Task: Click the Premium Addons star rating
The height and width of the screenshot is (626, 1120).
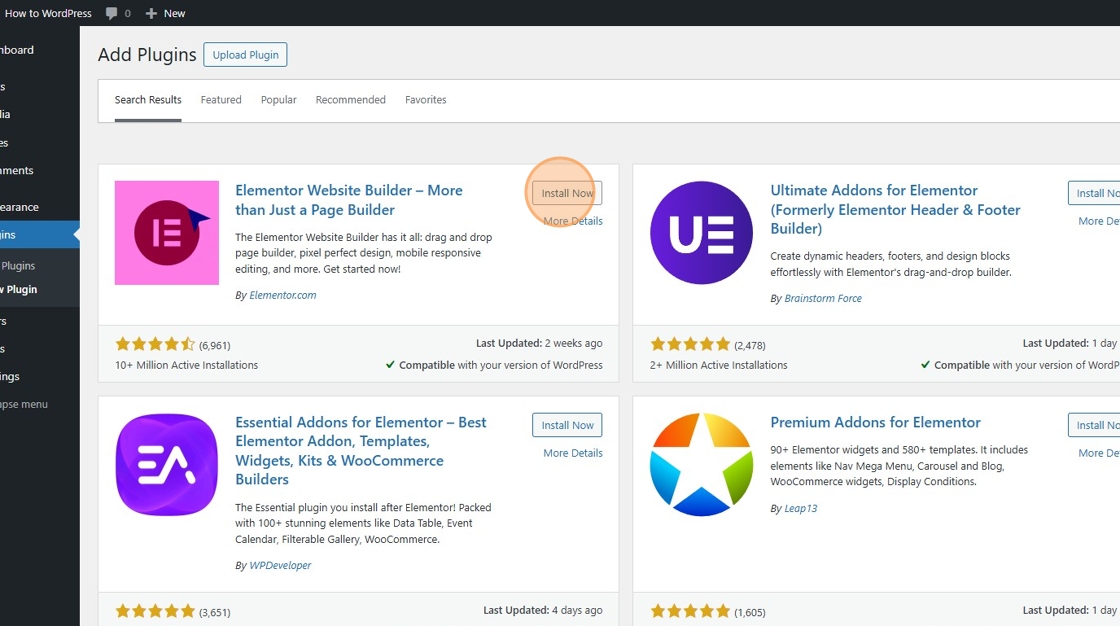Action: (690, 611)
